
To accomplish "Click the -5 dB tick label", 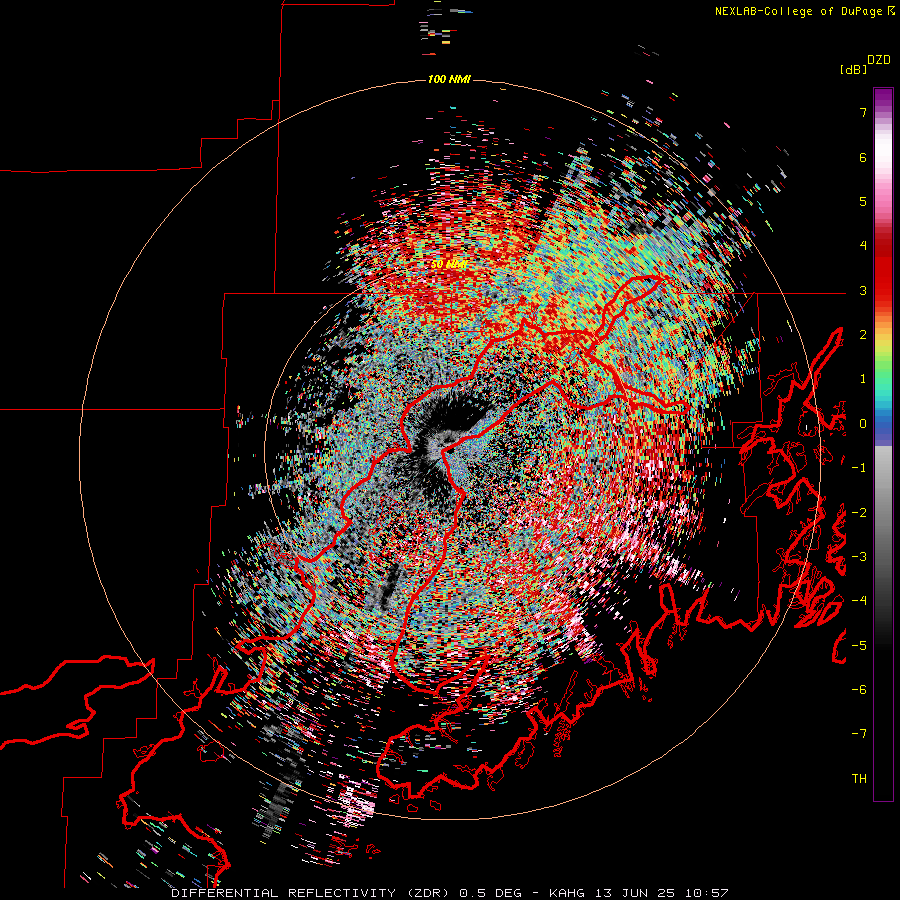I will tap(859, 646).
